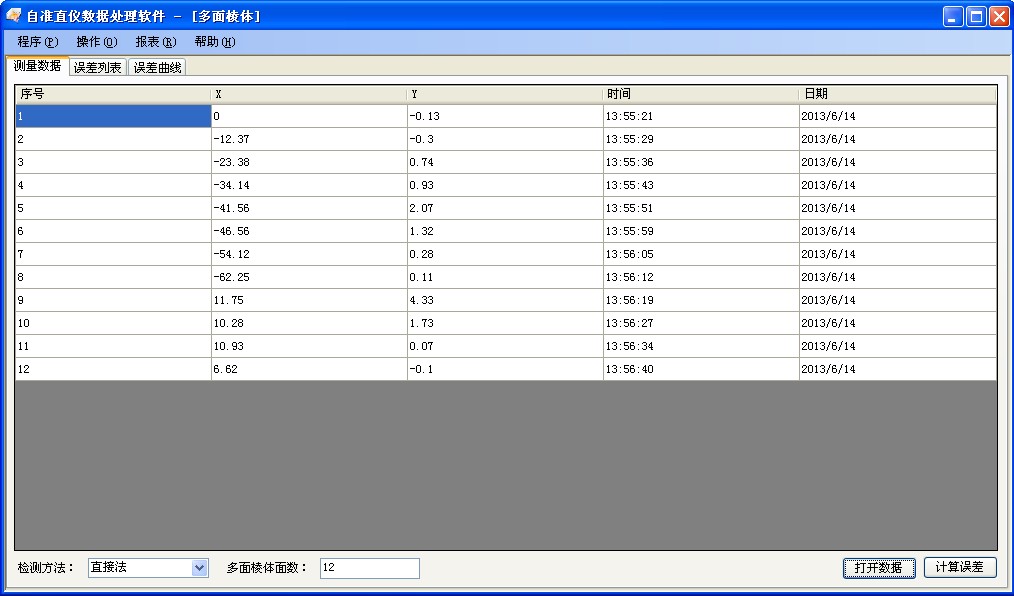1014x596 pixels.
Task: Click the 打开数据 button
Action: tap(878, 567)
